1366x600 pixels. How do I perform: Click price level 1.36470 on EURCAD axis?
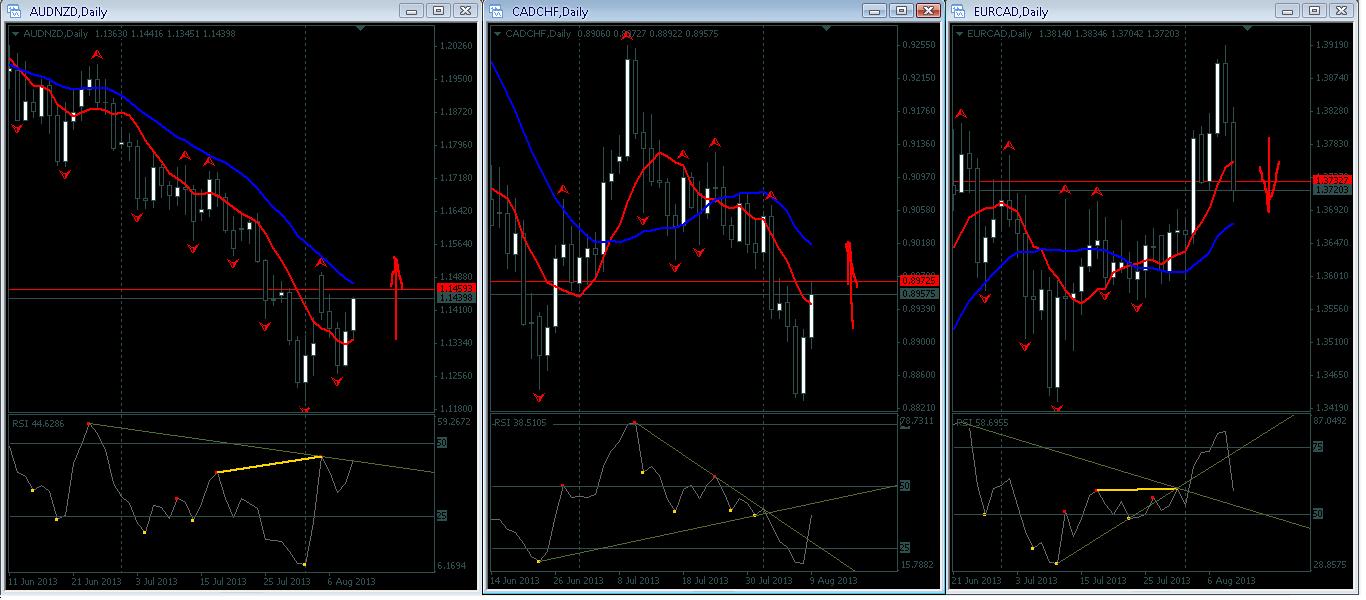click(1330, 243)
